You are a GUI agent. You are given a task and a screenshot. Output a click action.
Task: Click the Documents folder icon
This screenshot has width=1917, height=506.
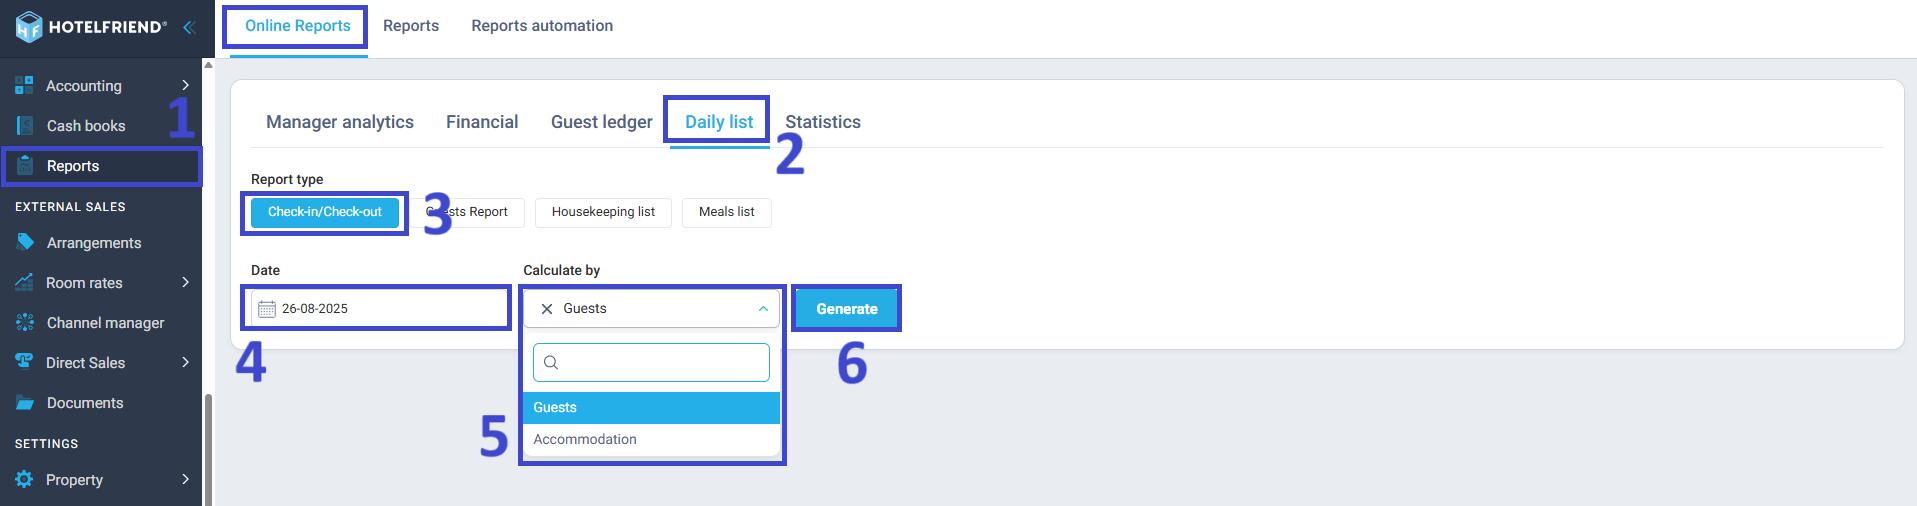[25, 402]
